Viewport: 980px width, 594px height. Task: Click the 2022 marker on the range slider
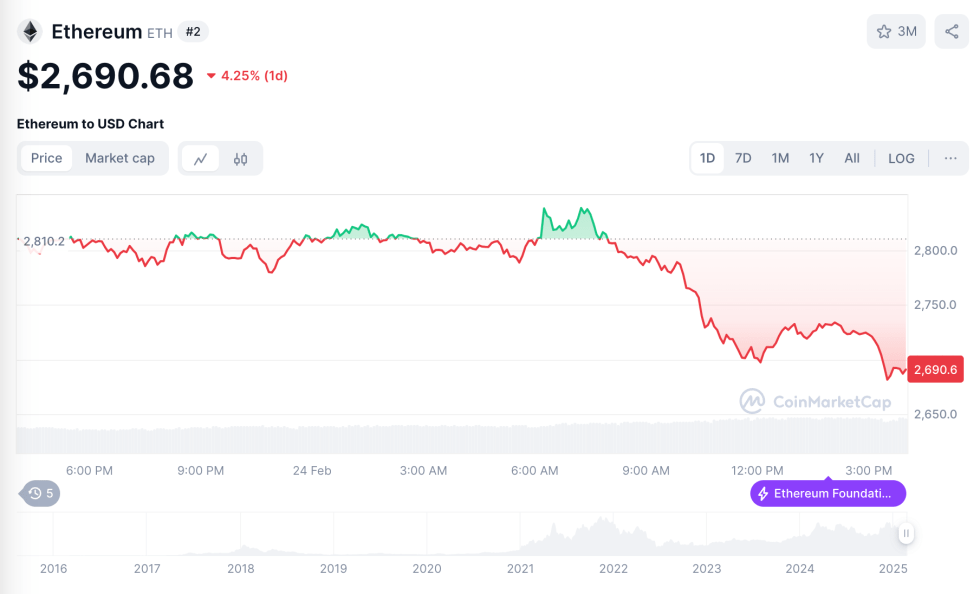613,569
